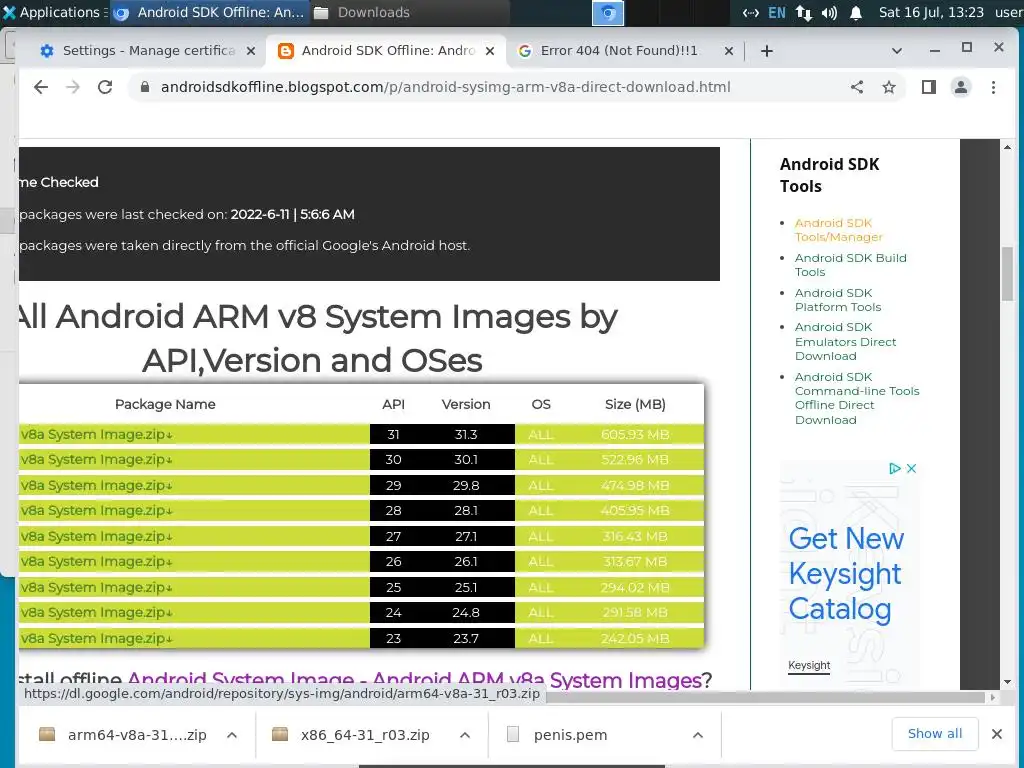Open Android SDK Platform Tools link
This screenshot has width=1024, height=768.
pyautogui.click(x=838, y=300)
